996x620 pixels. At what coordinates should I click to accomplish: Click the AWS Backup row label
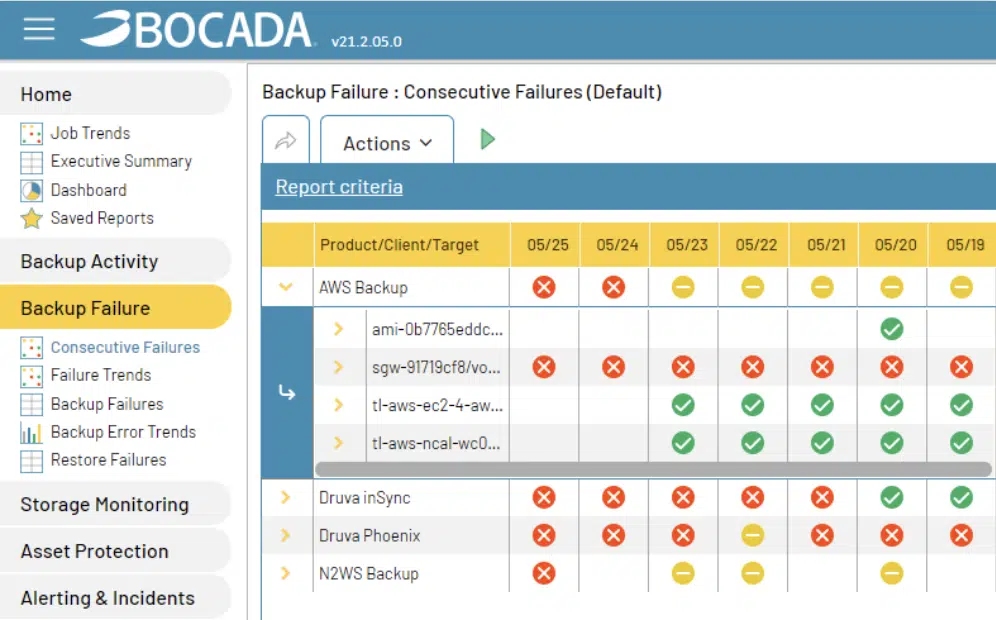(363, 288)
